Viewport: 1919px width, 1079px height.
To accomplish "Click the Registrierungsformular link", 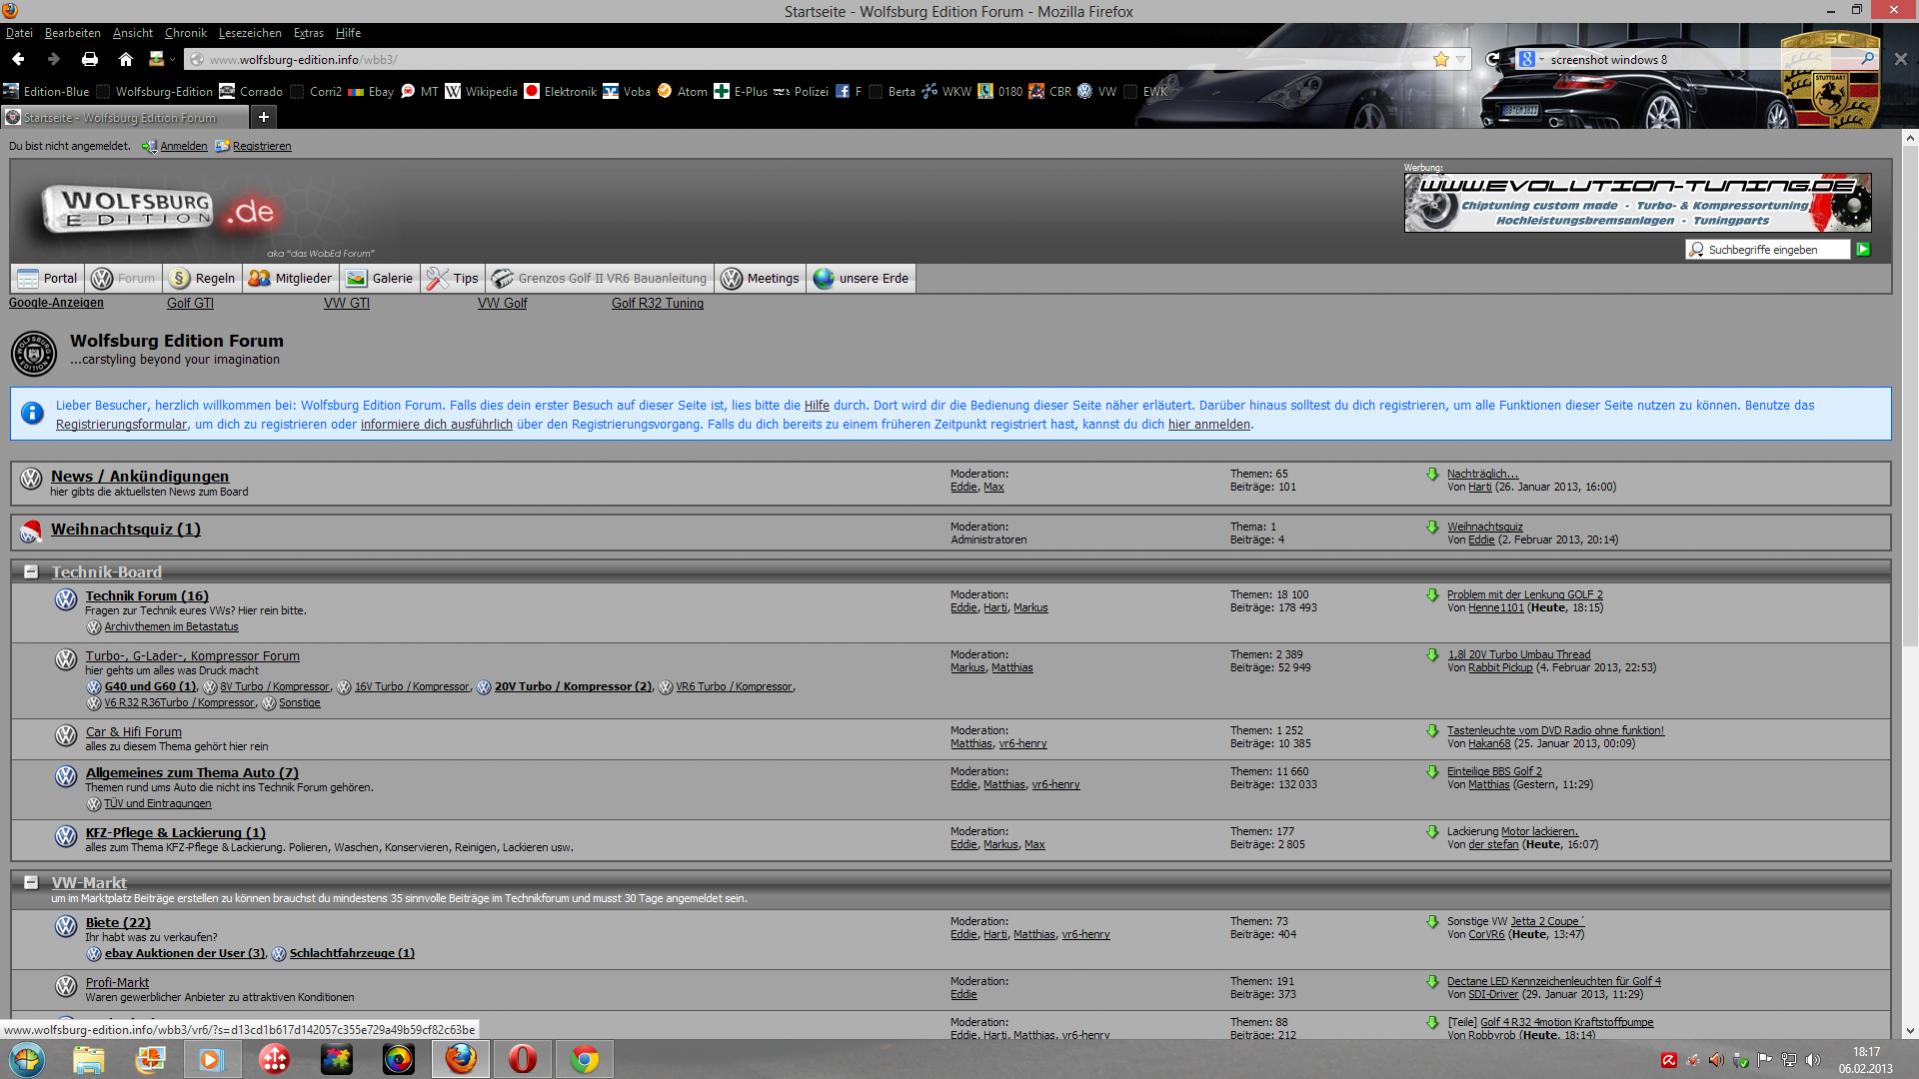I will point(121,424).
